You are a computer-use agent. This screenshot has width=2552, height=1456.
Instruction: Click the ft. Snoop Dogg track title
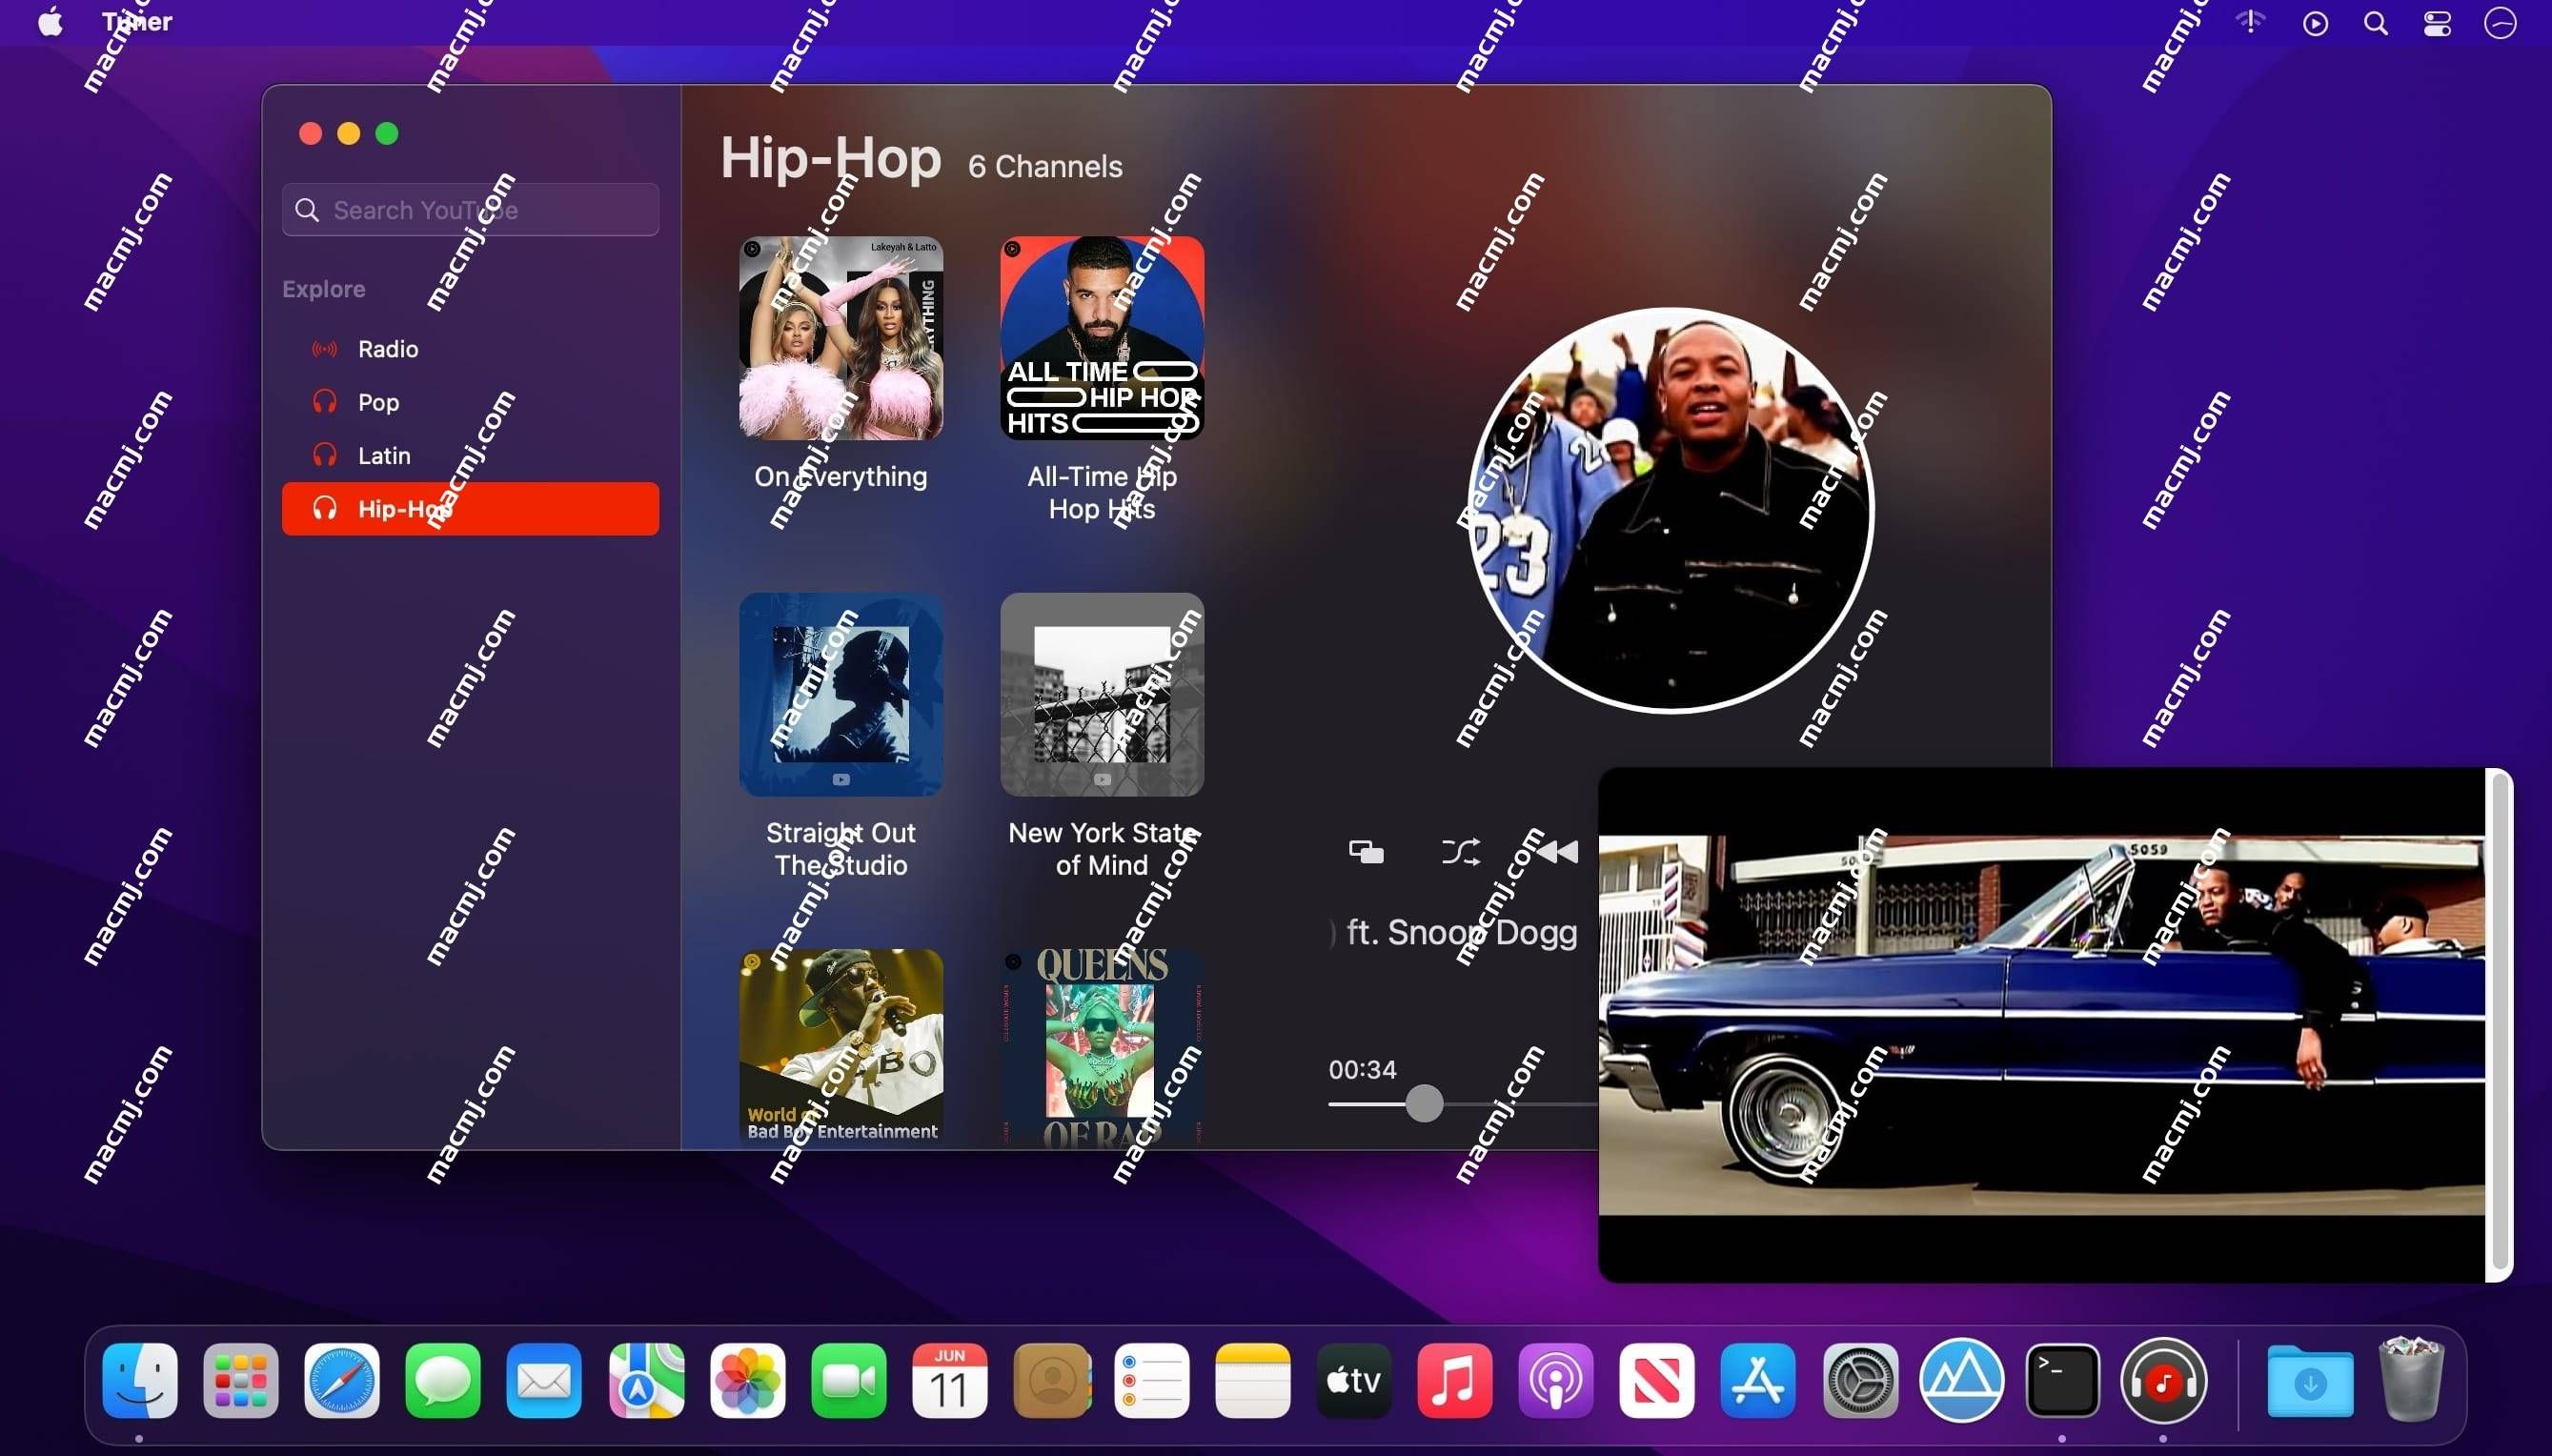click(1462, 932)
